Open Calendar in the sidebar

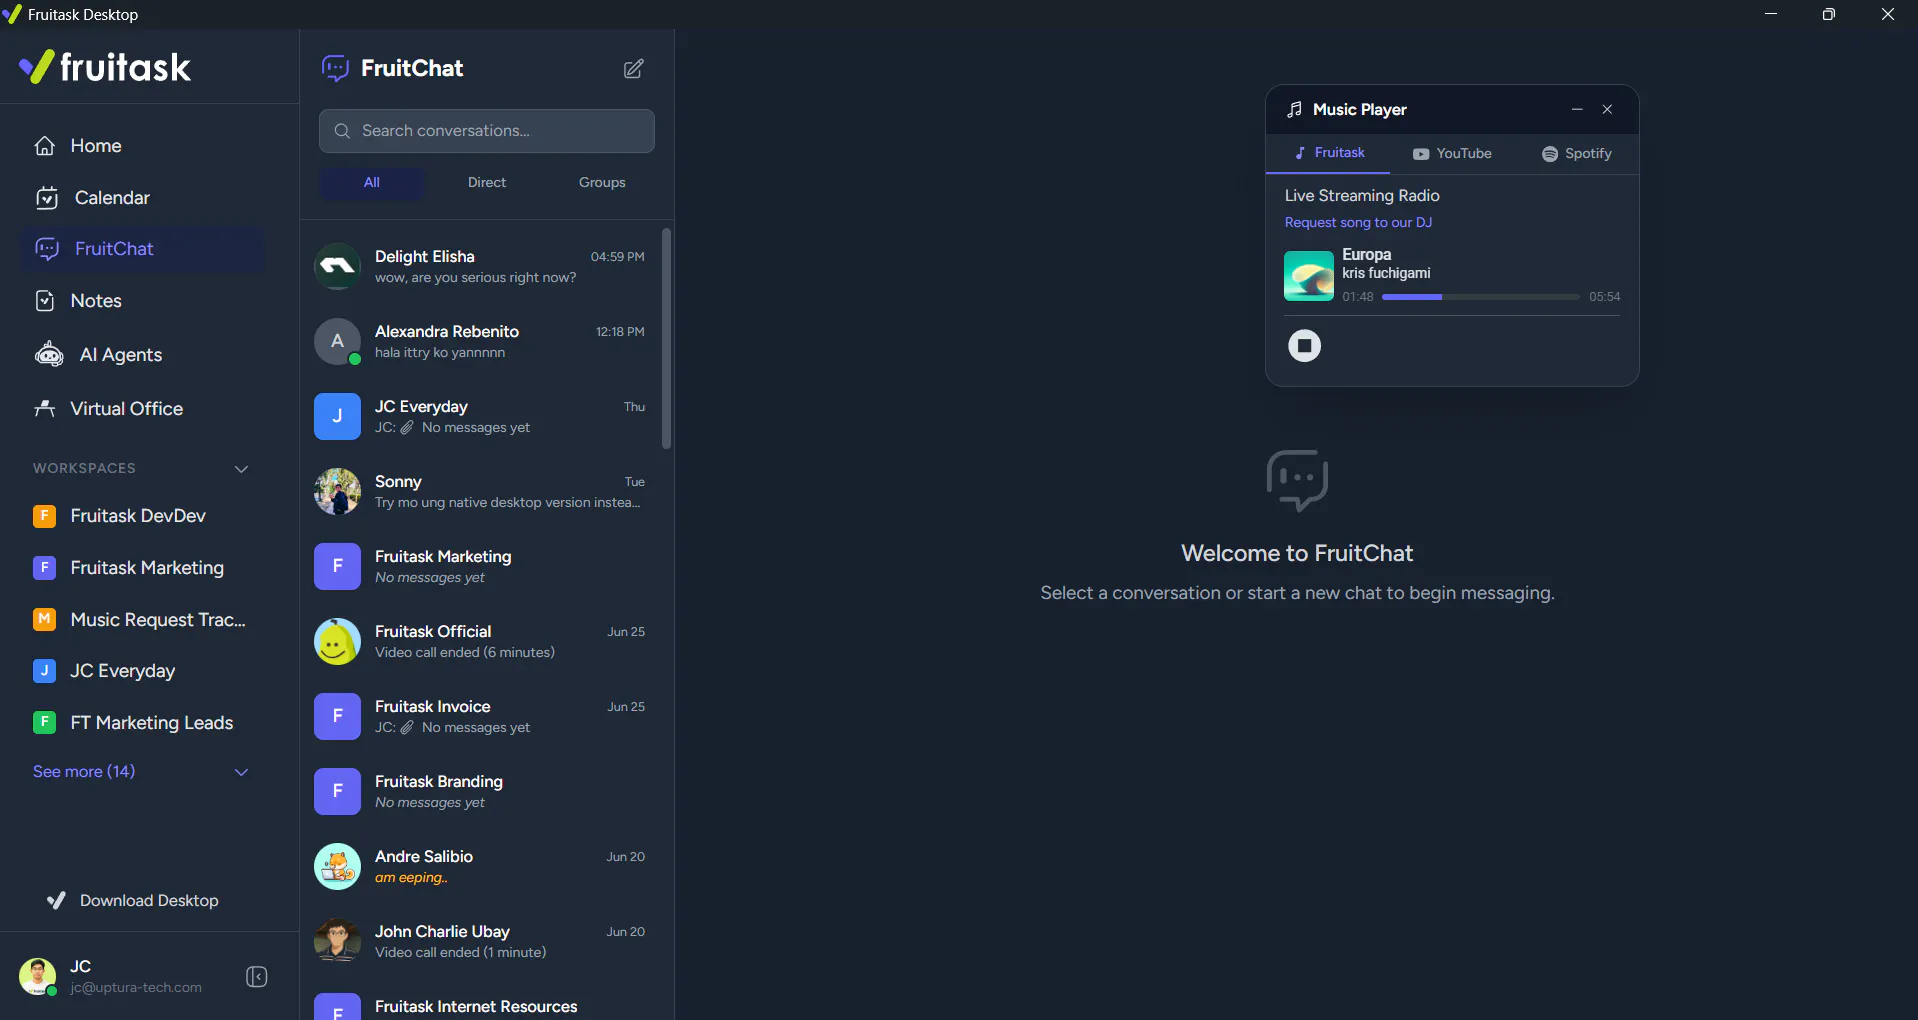click(x=142, y=198)
